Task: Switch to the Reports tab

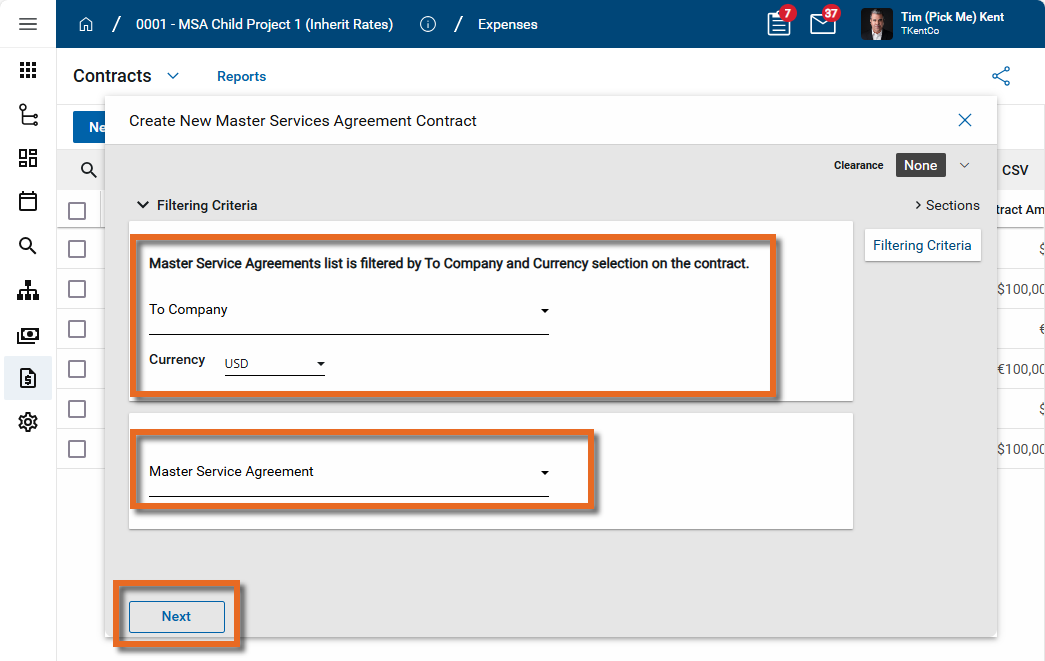Action: tap(241, 76)
